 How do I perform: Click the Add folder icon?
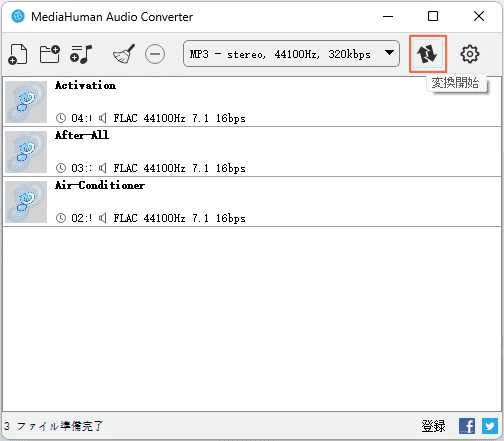coord(50,54)
